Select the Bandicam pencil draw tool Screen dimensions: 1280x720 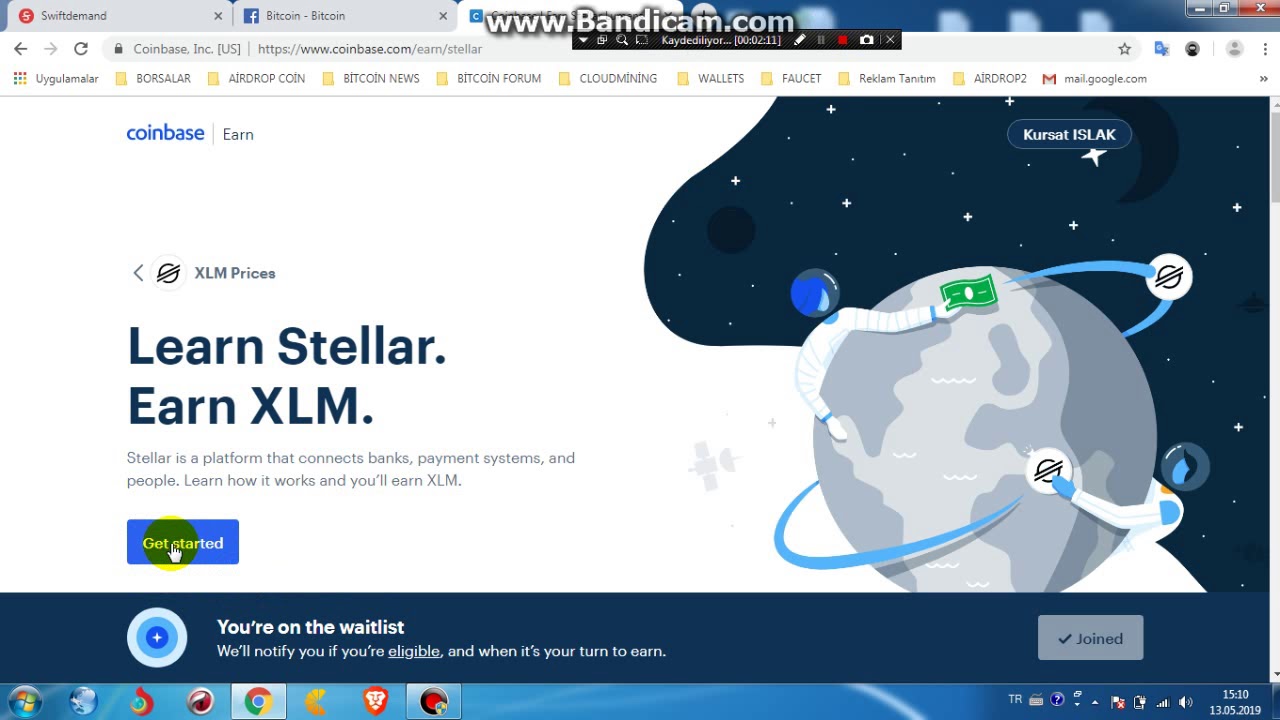pos(799,40)
